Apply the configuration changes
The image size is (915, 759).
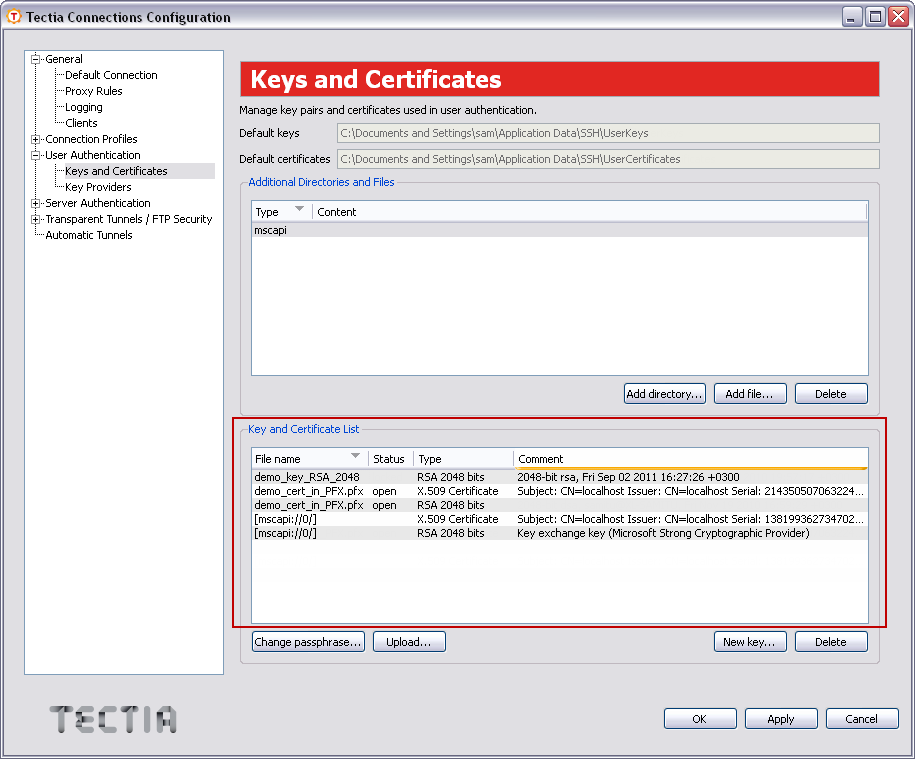[x=781, y=718]
